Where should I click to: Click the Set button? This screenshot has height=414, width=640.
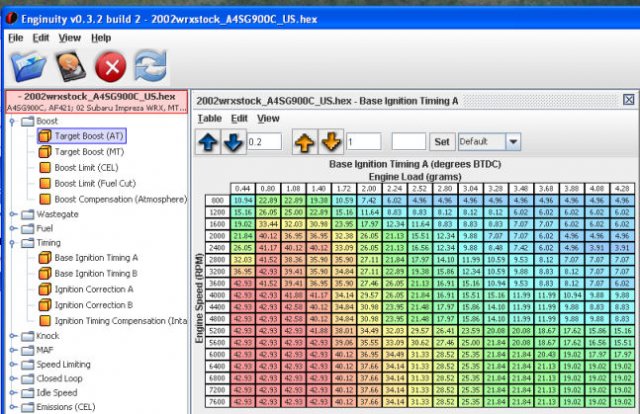(x=442, y=142)
